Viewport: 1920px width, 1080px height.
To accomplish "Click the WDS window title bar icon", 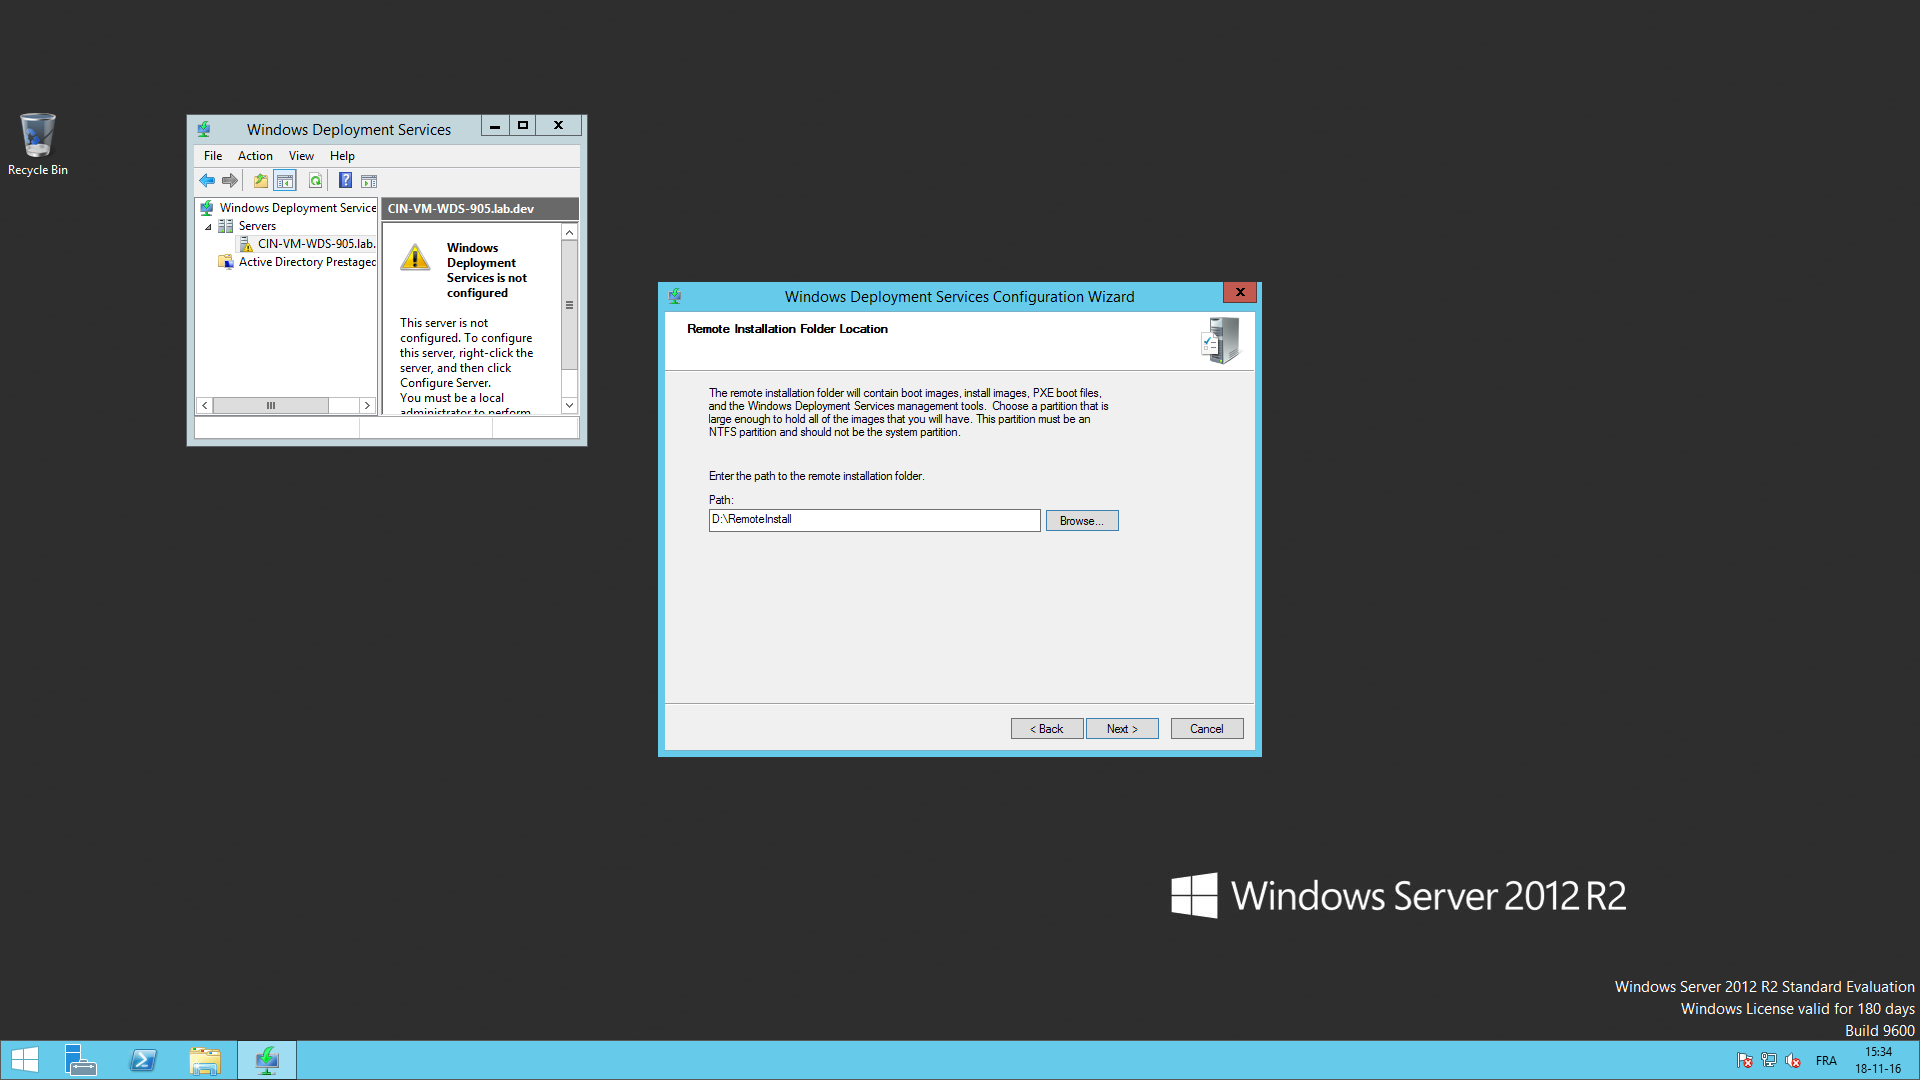I will pos(204,129).
